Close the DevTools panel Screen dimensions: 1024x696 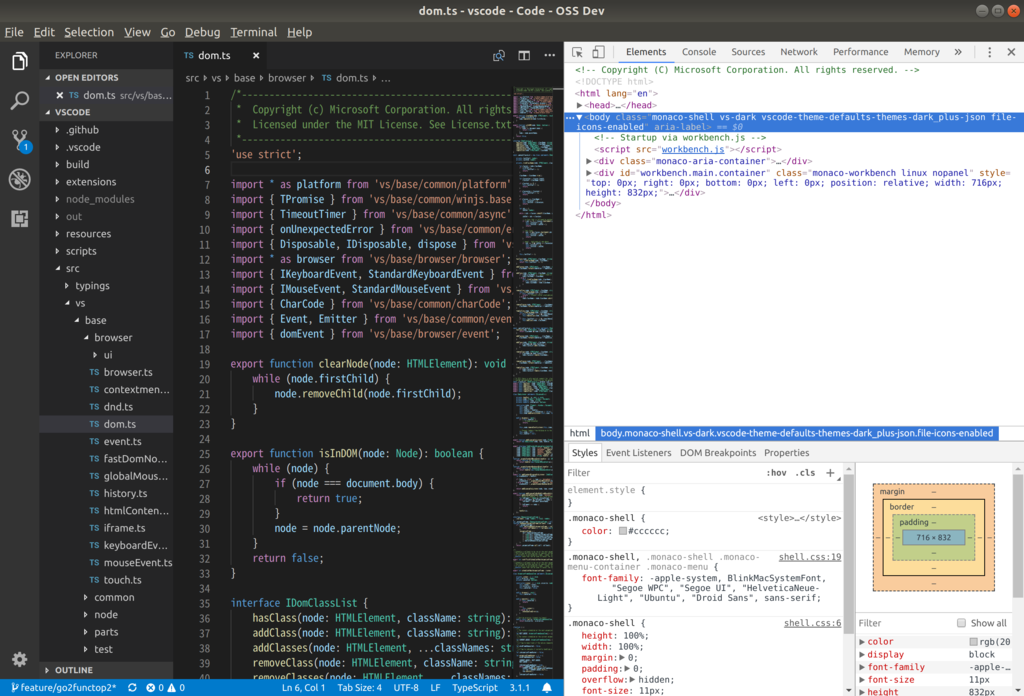1011,52
